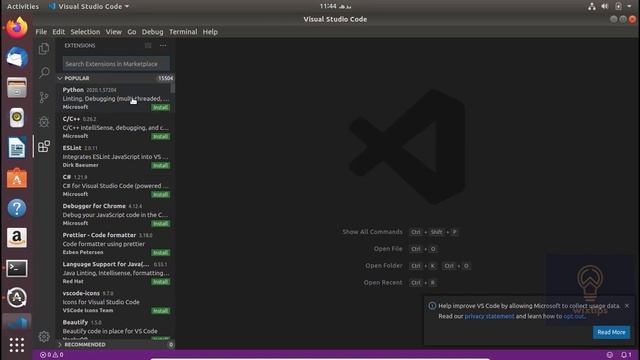Open the Explorer view in activity bar
Viewport: 640px width, 360px height.
point(44,49)
